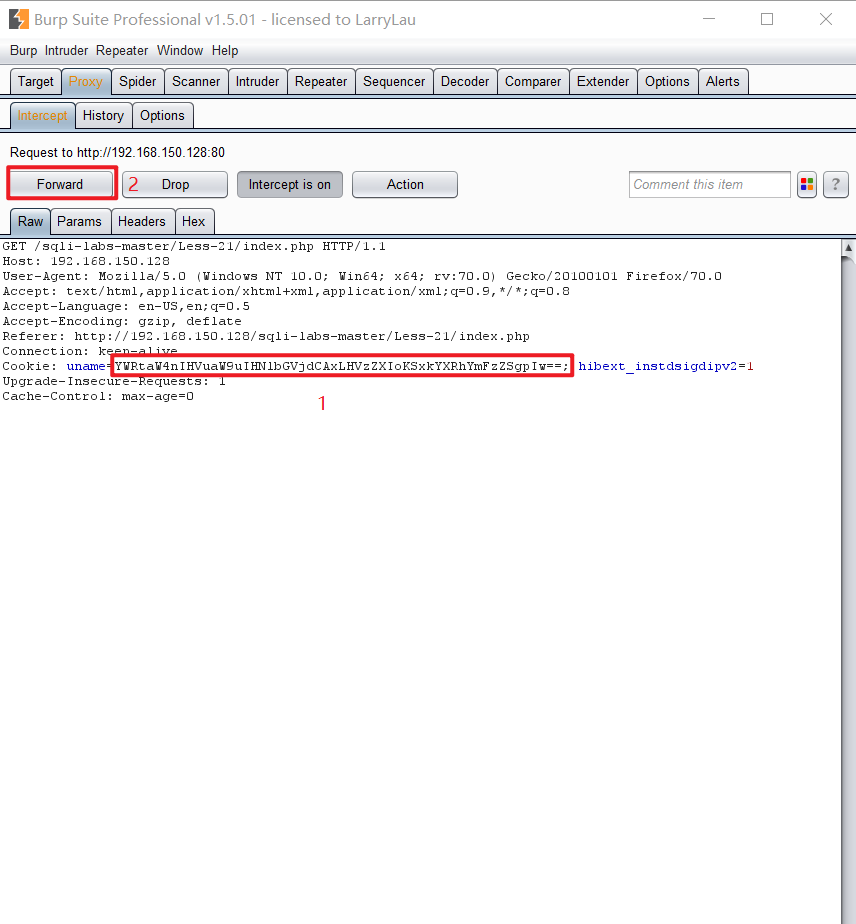Click the hibext_instdsigdipv2 cookie name

tap(657, 367)
